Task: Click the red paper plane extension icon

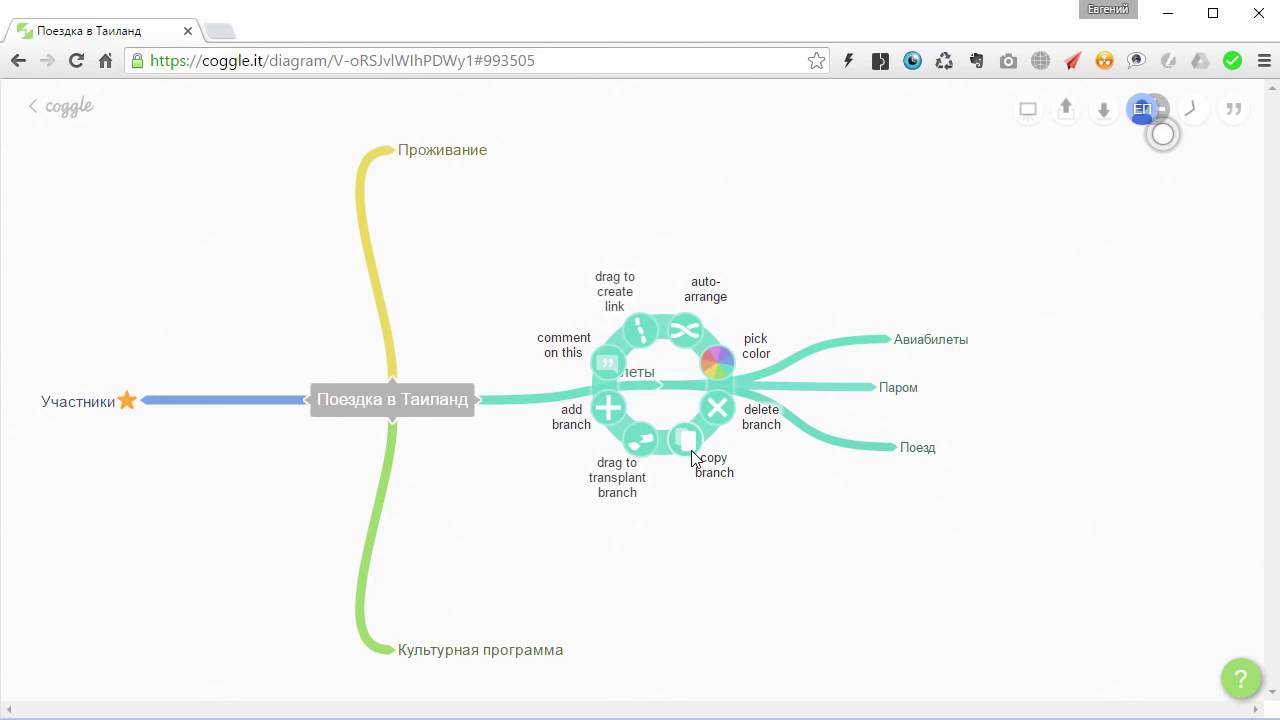Action: pyautogui.click(x=1072, y=61)
